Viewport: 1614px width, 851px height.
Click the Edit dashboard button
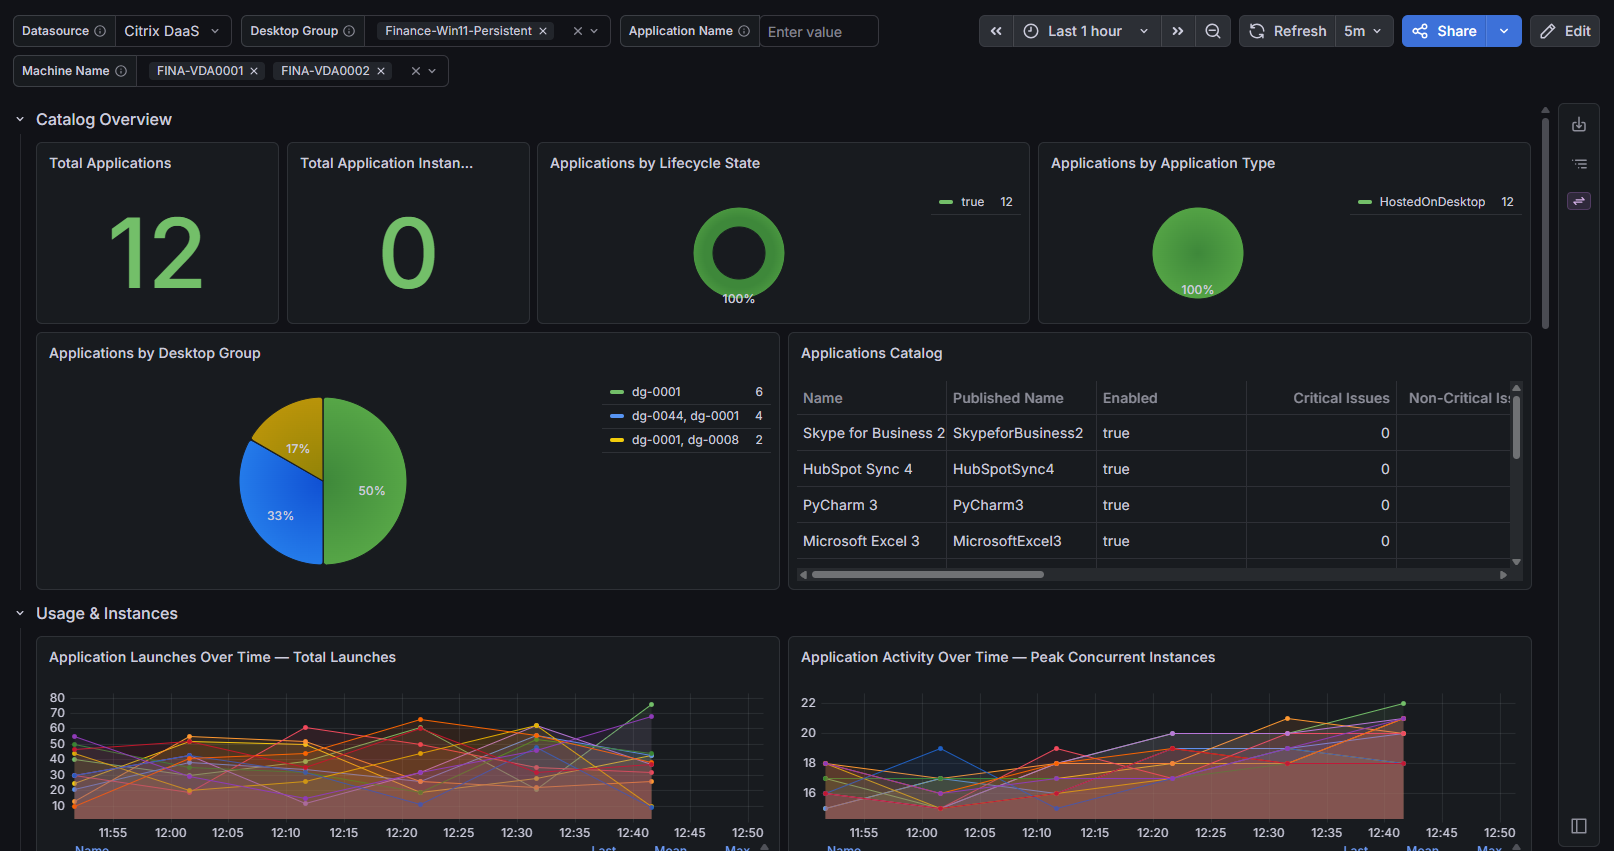1565,31
